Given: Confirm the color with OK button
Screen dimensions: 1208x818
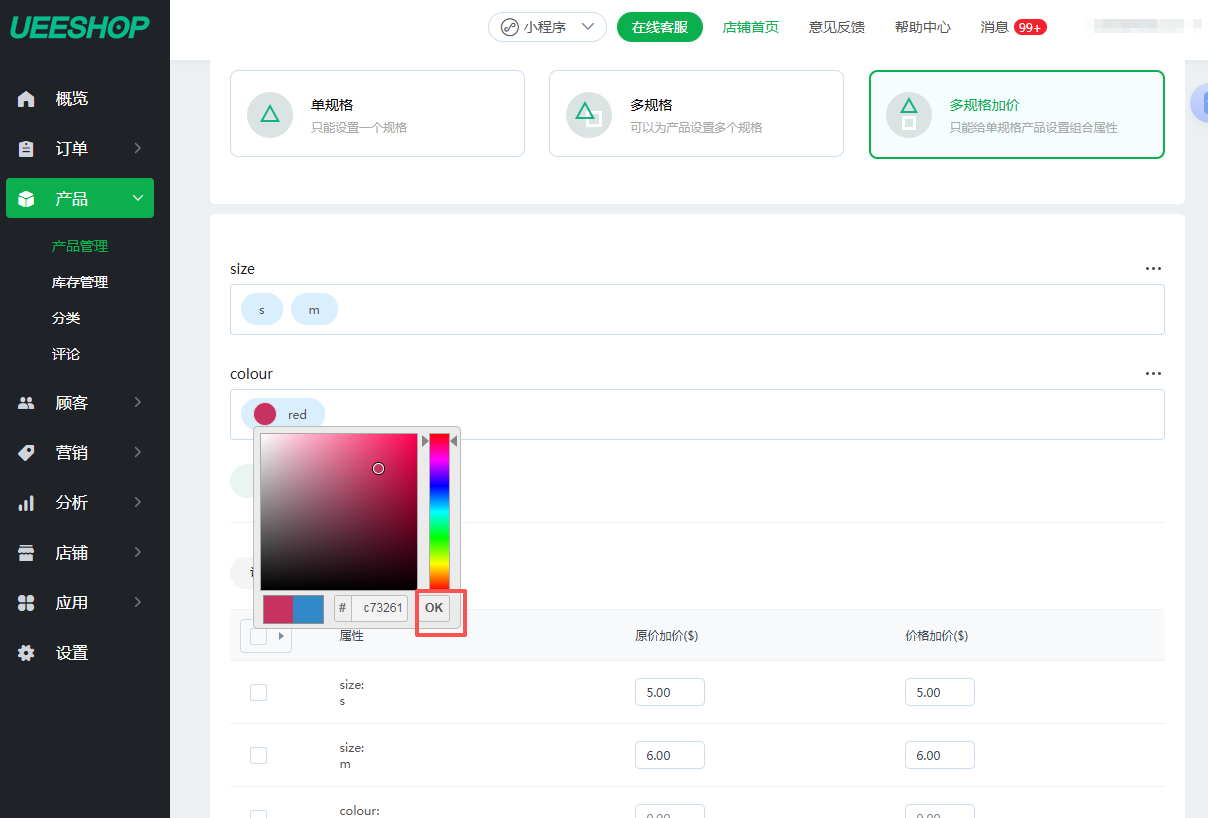Looking at the screenshot, I should (x=434, y=608).
